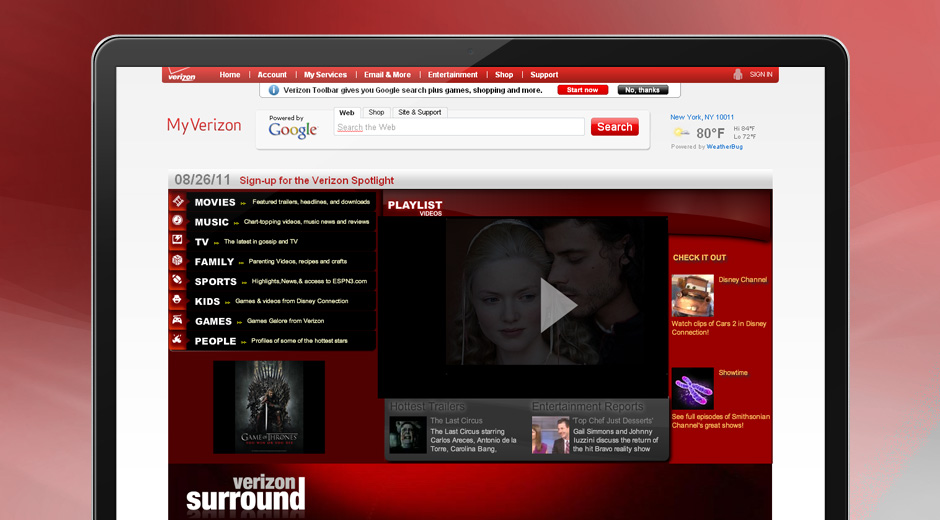Select the Shop search tab
This screenshot has width=940, height=520.
coord(376,112)
